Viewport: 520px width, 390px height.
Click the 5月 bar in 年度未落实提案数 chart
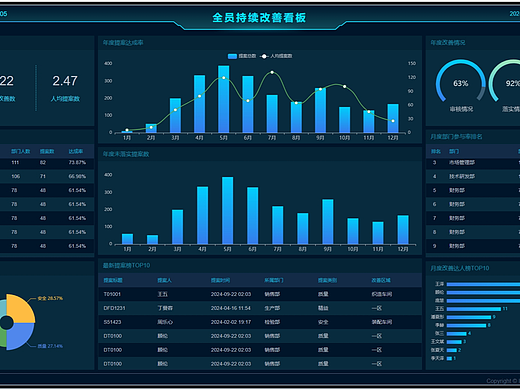(227, 210)
